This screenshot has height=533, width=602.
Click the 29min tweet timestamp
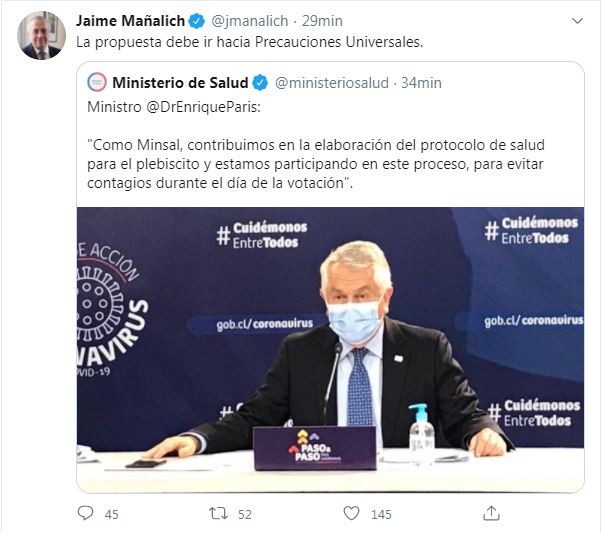(x=323, y=21)
